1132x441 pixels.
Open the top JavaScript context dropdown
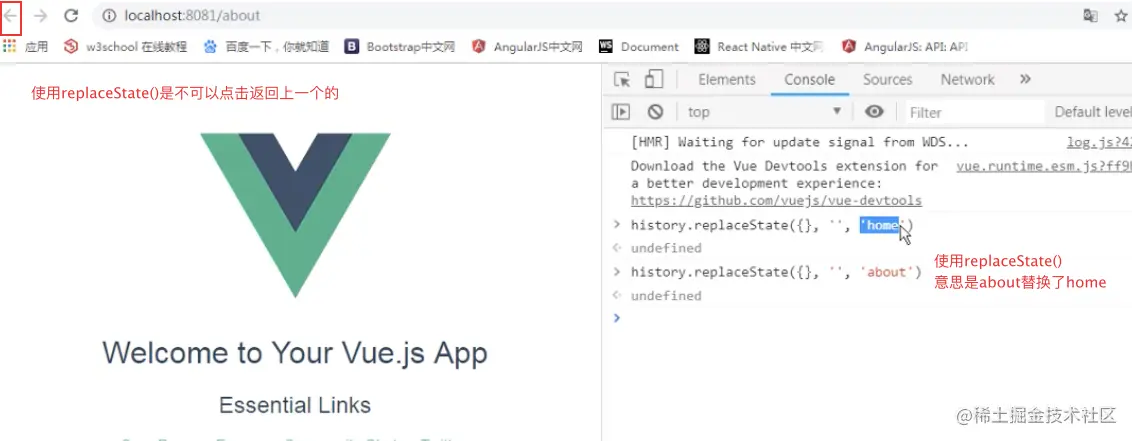(765, 112)
